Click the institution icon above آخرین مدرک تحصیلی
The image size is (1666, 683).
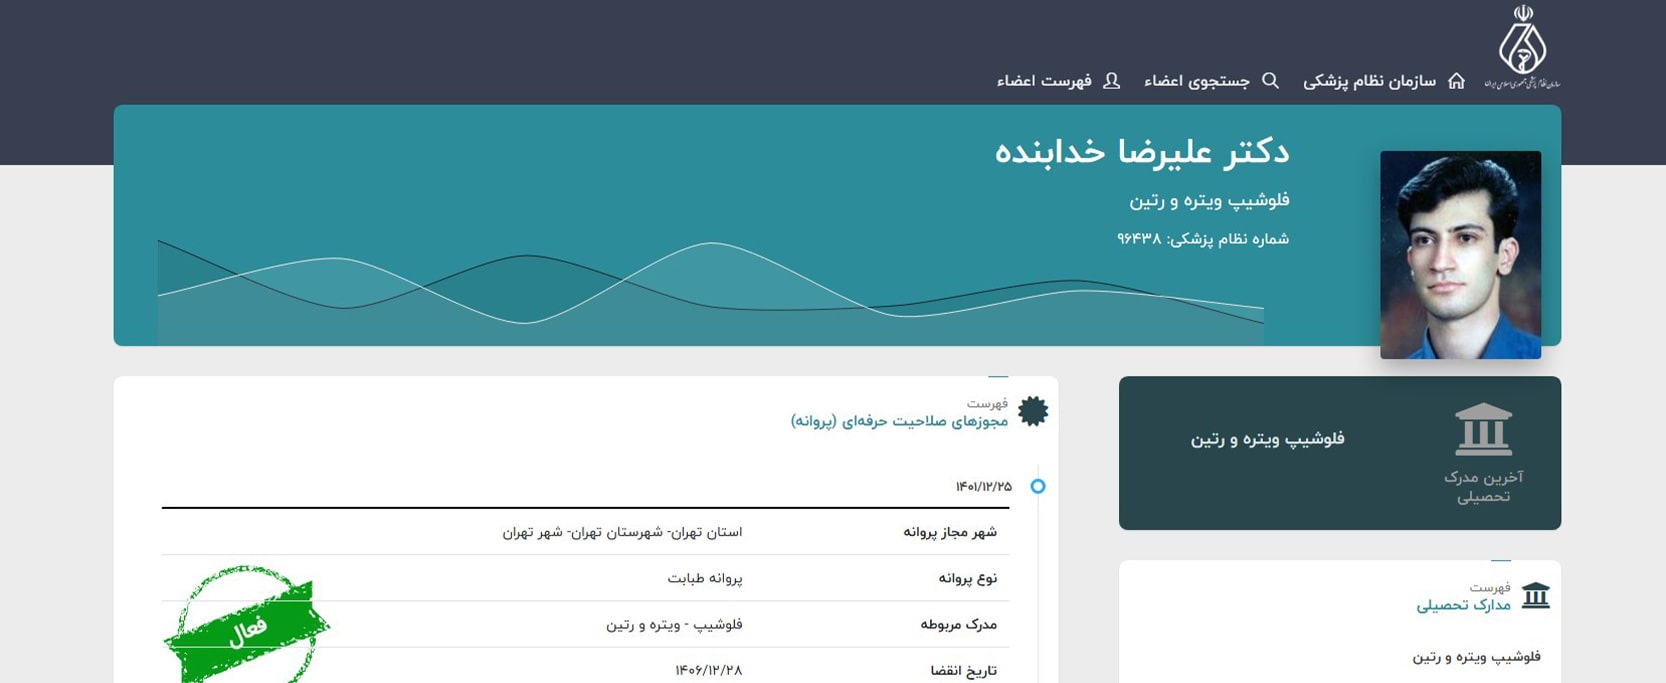click(x=1483, y=429)
